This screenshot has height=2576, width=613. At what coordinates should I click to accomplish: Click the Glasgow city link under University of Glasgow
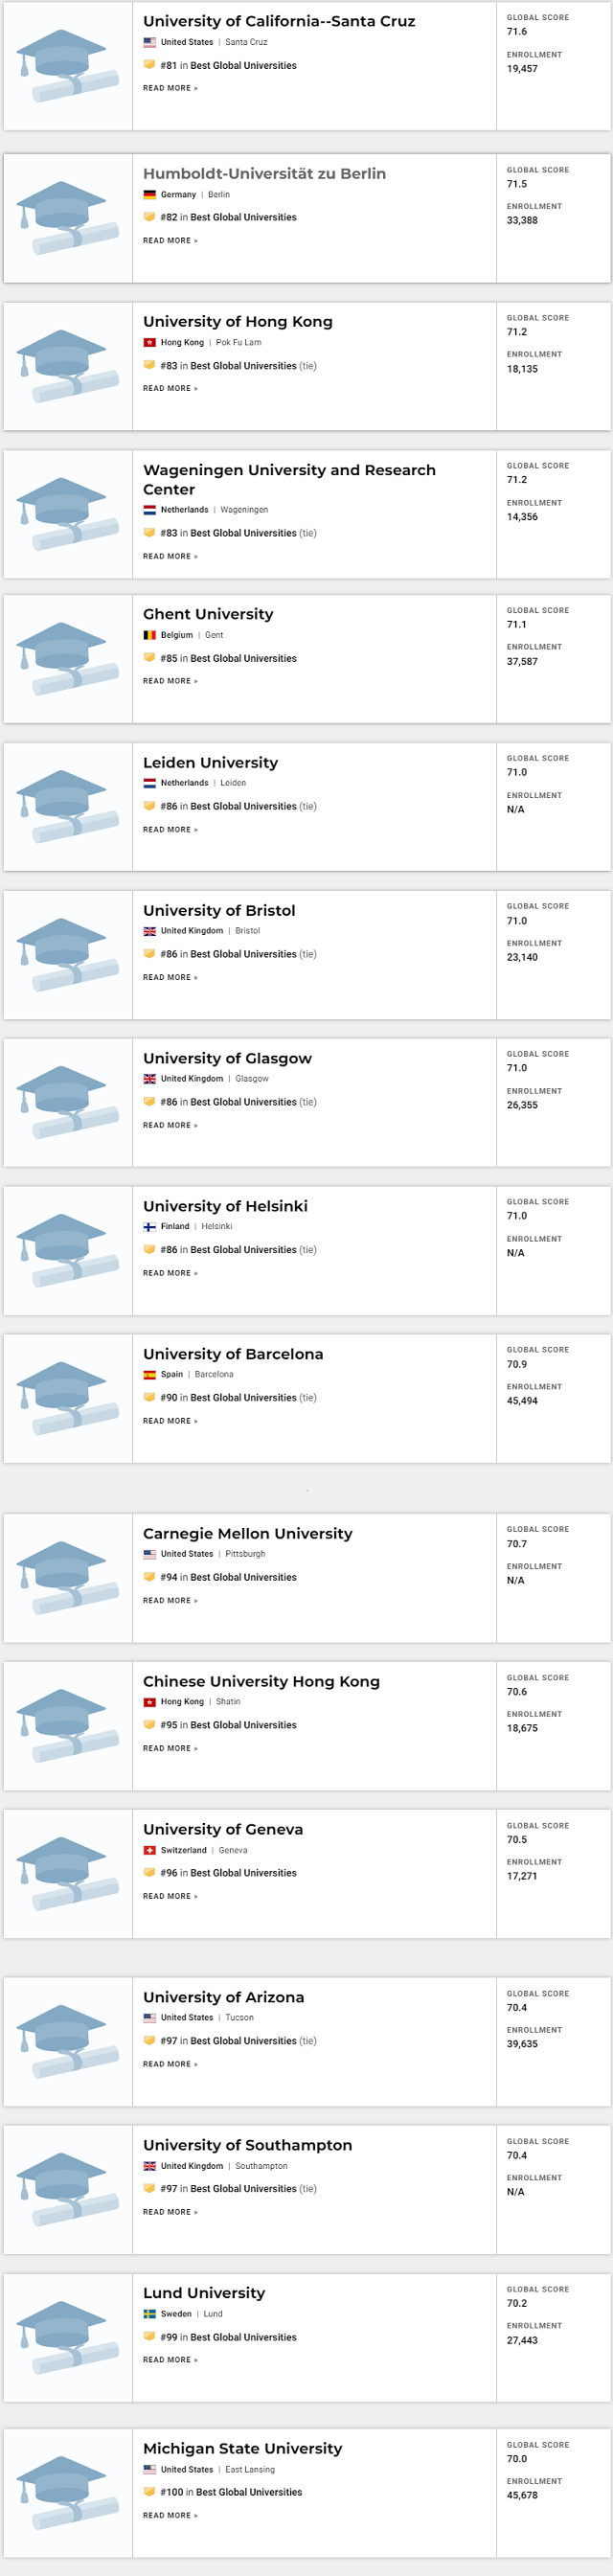click(251, 1078)
